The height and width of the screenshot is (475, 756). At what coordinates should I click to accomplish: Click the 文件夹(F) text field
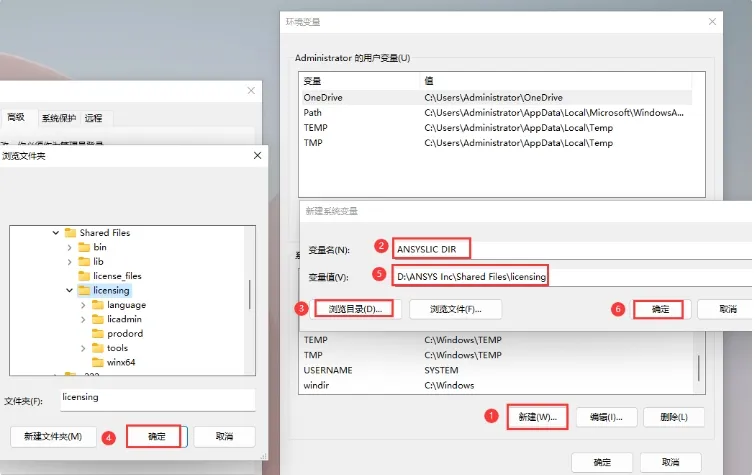point(158,400)
